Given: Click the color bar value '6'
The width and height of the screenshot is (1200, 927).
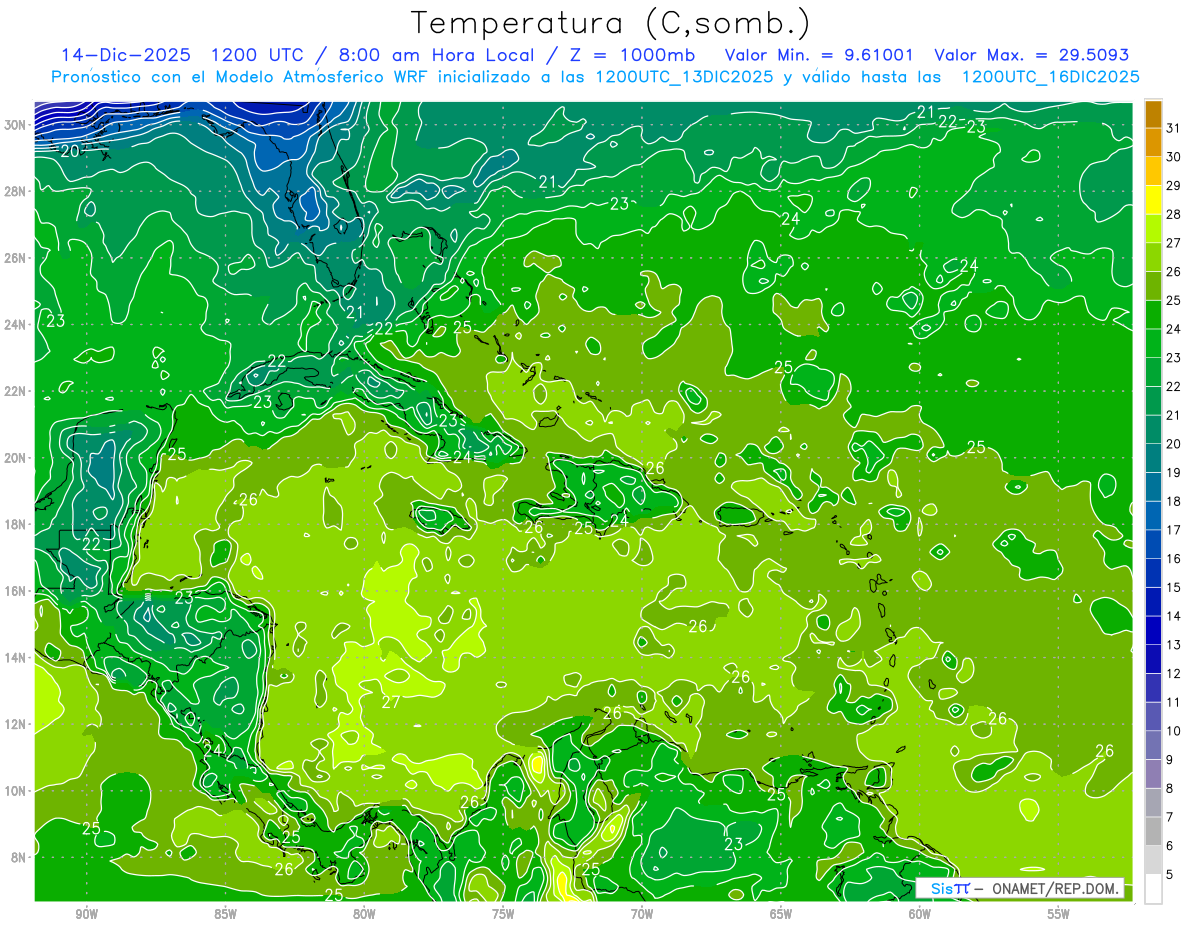Looking at the screenshot, I should [x=1169, y=845].
